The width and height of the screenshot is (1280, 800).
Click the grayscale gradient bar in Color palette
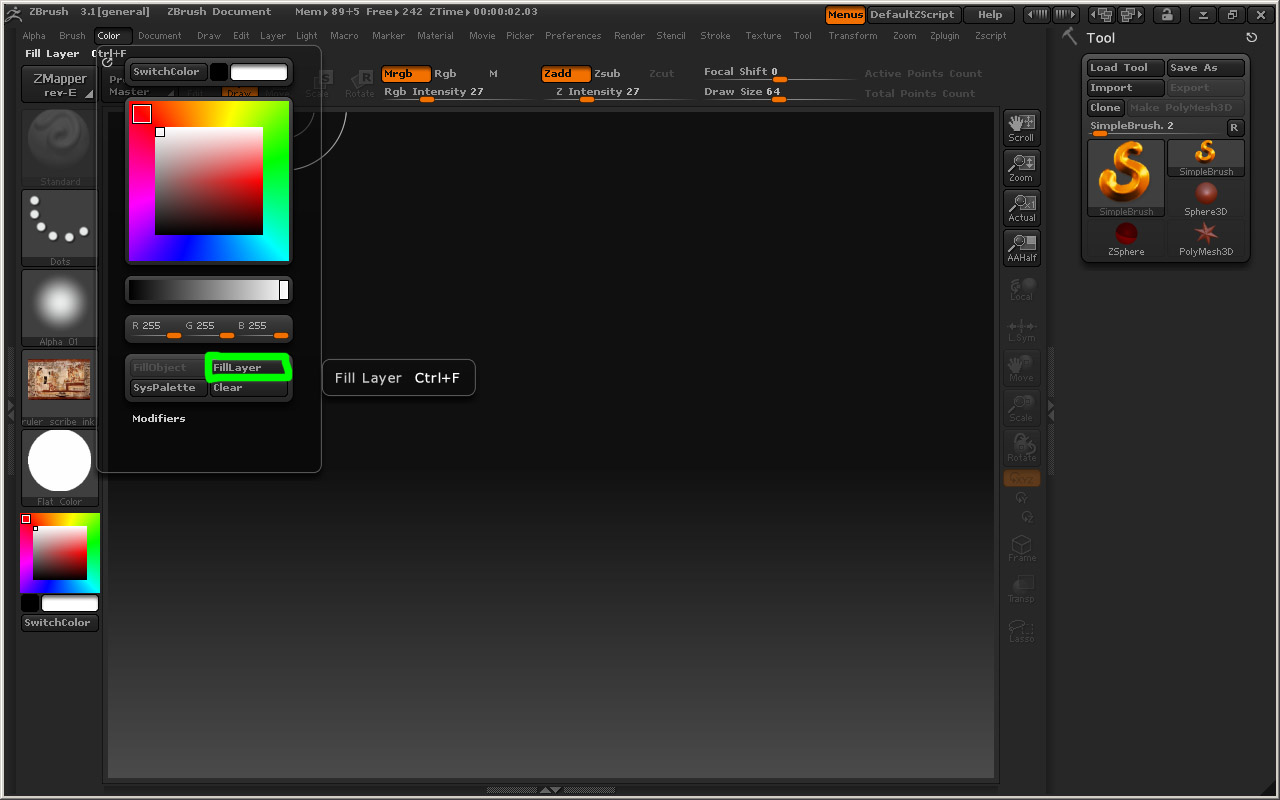[x=208, y=290]
